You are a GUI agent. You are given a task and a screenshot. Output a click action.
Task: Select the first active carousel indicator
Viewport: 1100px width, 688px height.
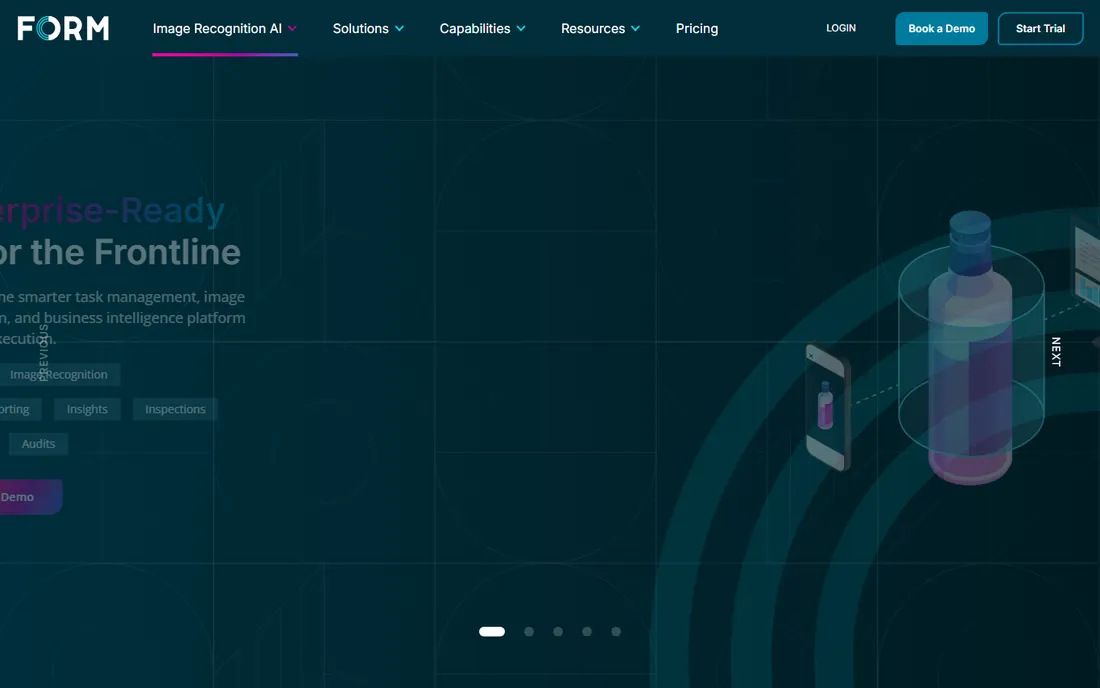492,632
